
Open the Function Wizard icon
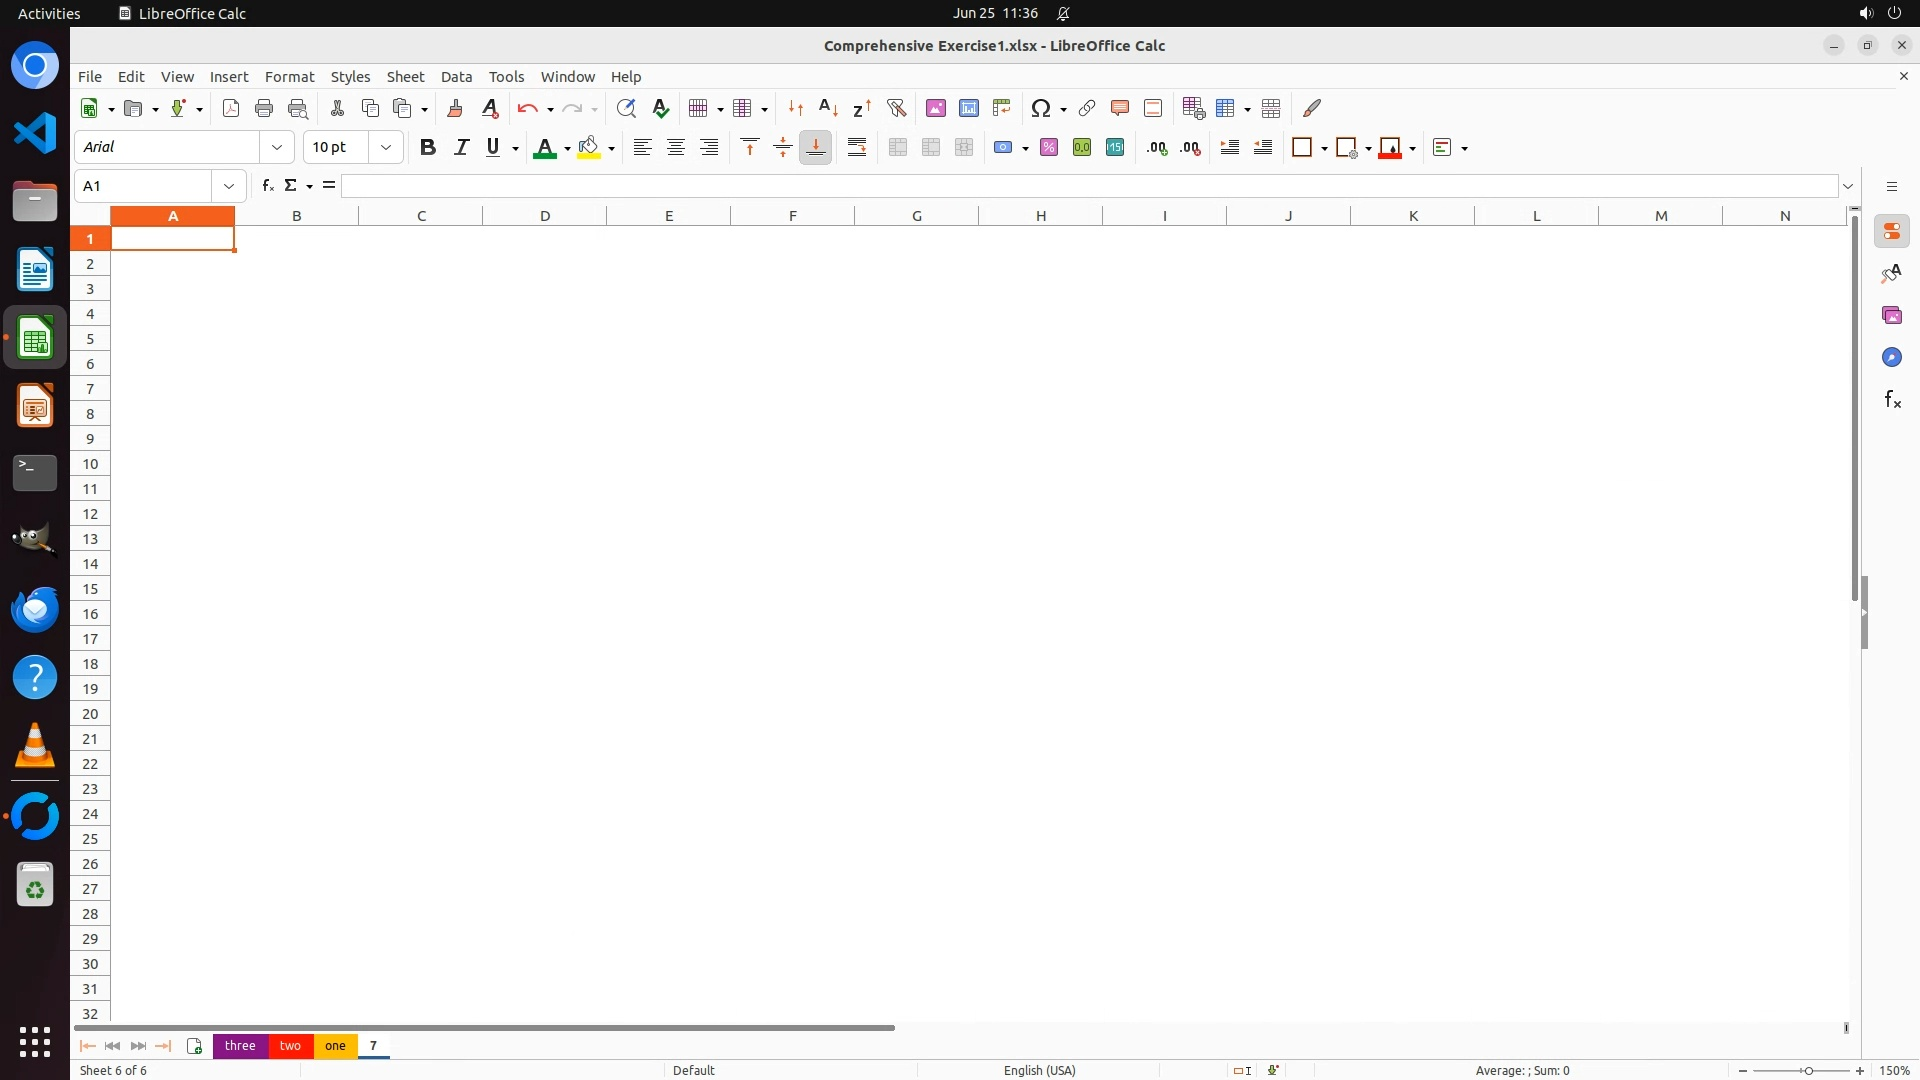click(x=267, y=186)
